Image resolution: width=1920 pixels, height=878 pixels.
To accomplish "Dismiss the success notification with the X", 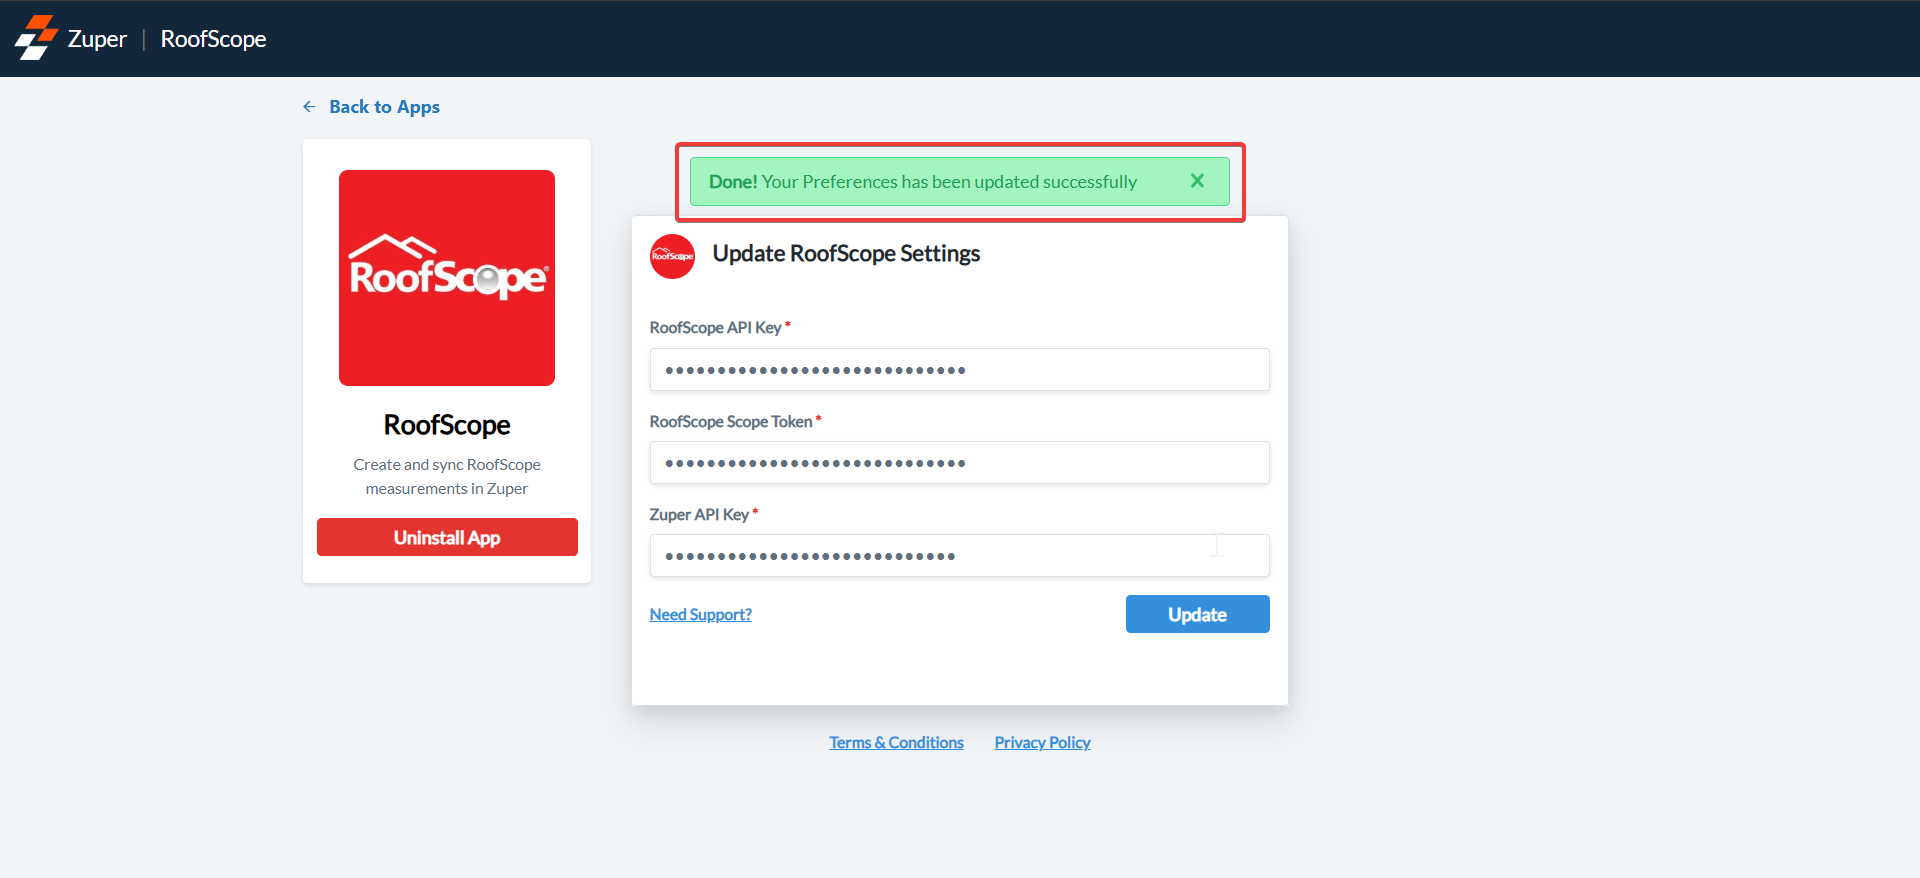I will [1197, 181].
